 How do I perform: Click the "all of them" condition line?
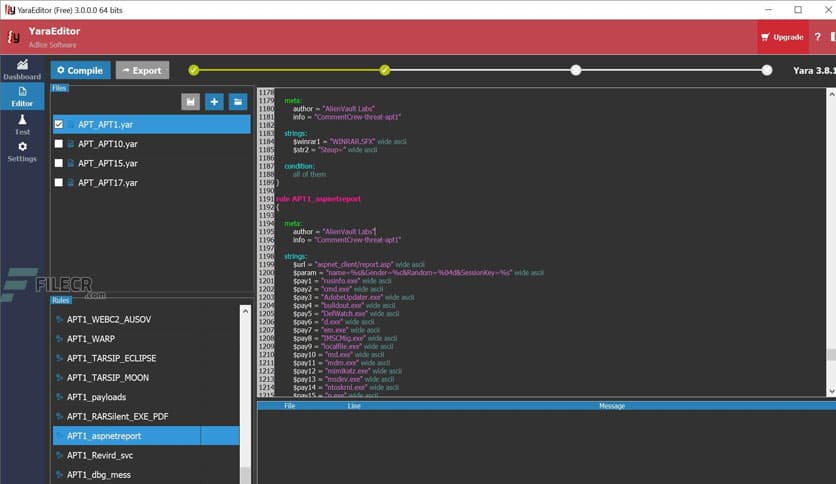pyautogui.click(x=309, y=174)
